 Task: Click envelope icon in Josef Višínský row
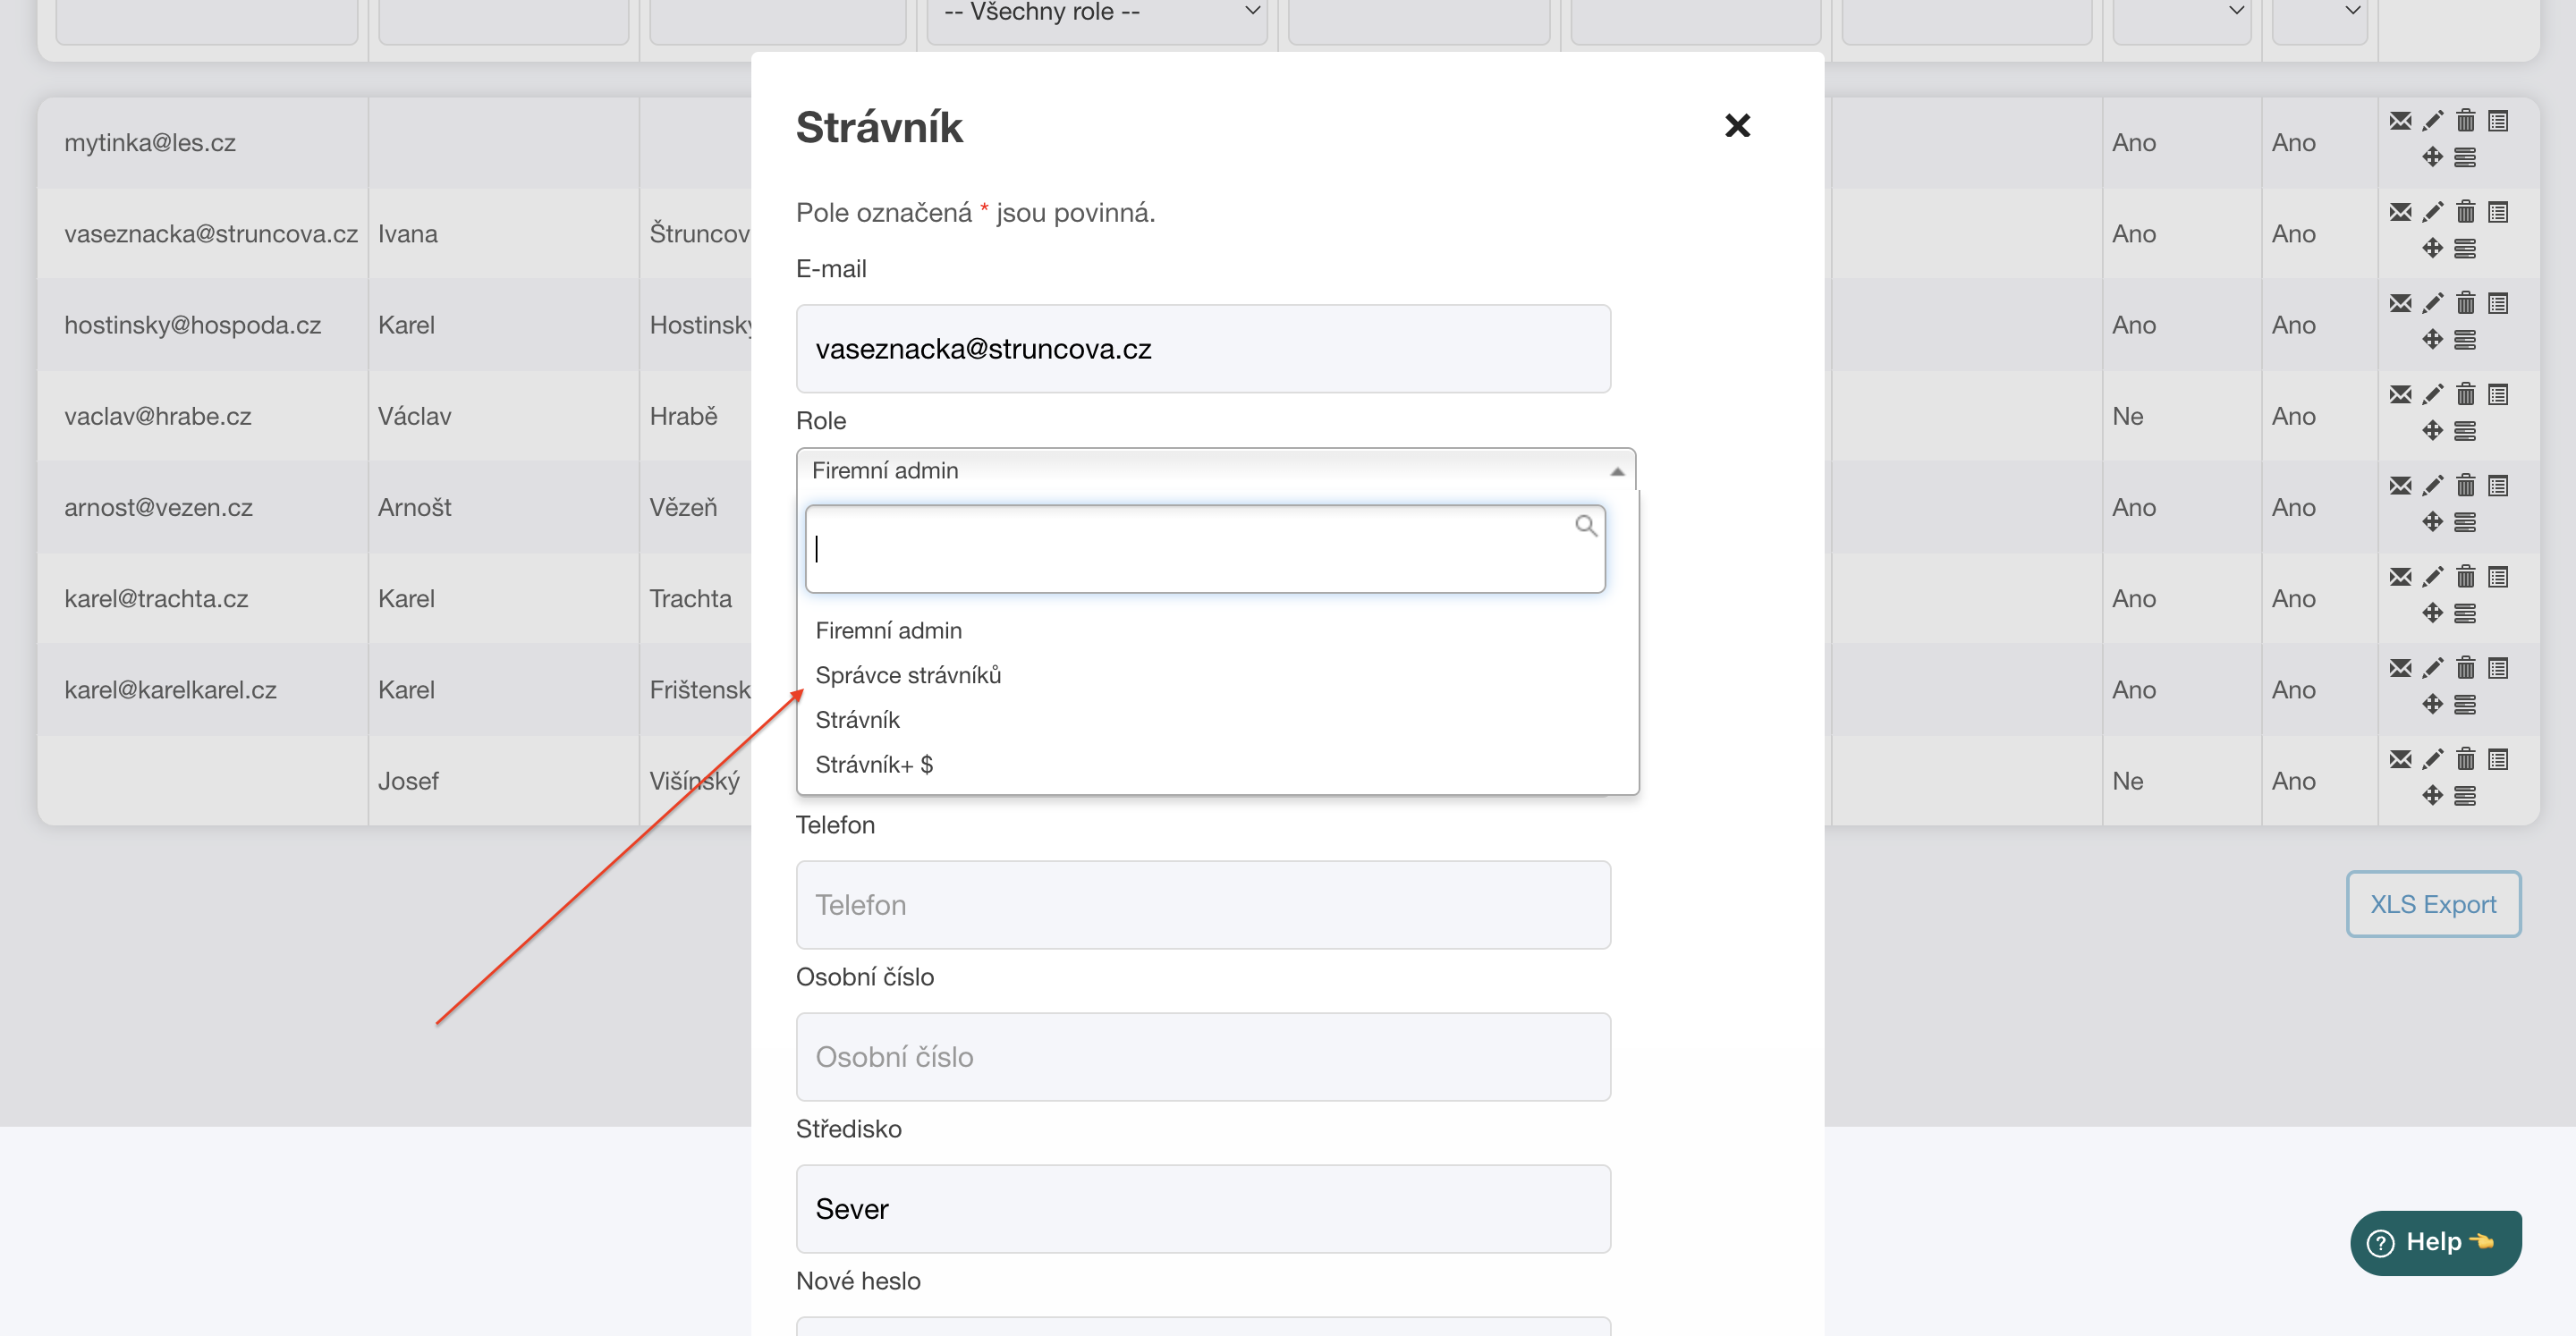pos(2400,759)
